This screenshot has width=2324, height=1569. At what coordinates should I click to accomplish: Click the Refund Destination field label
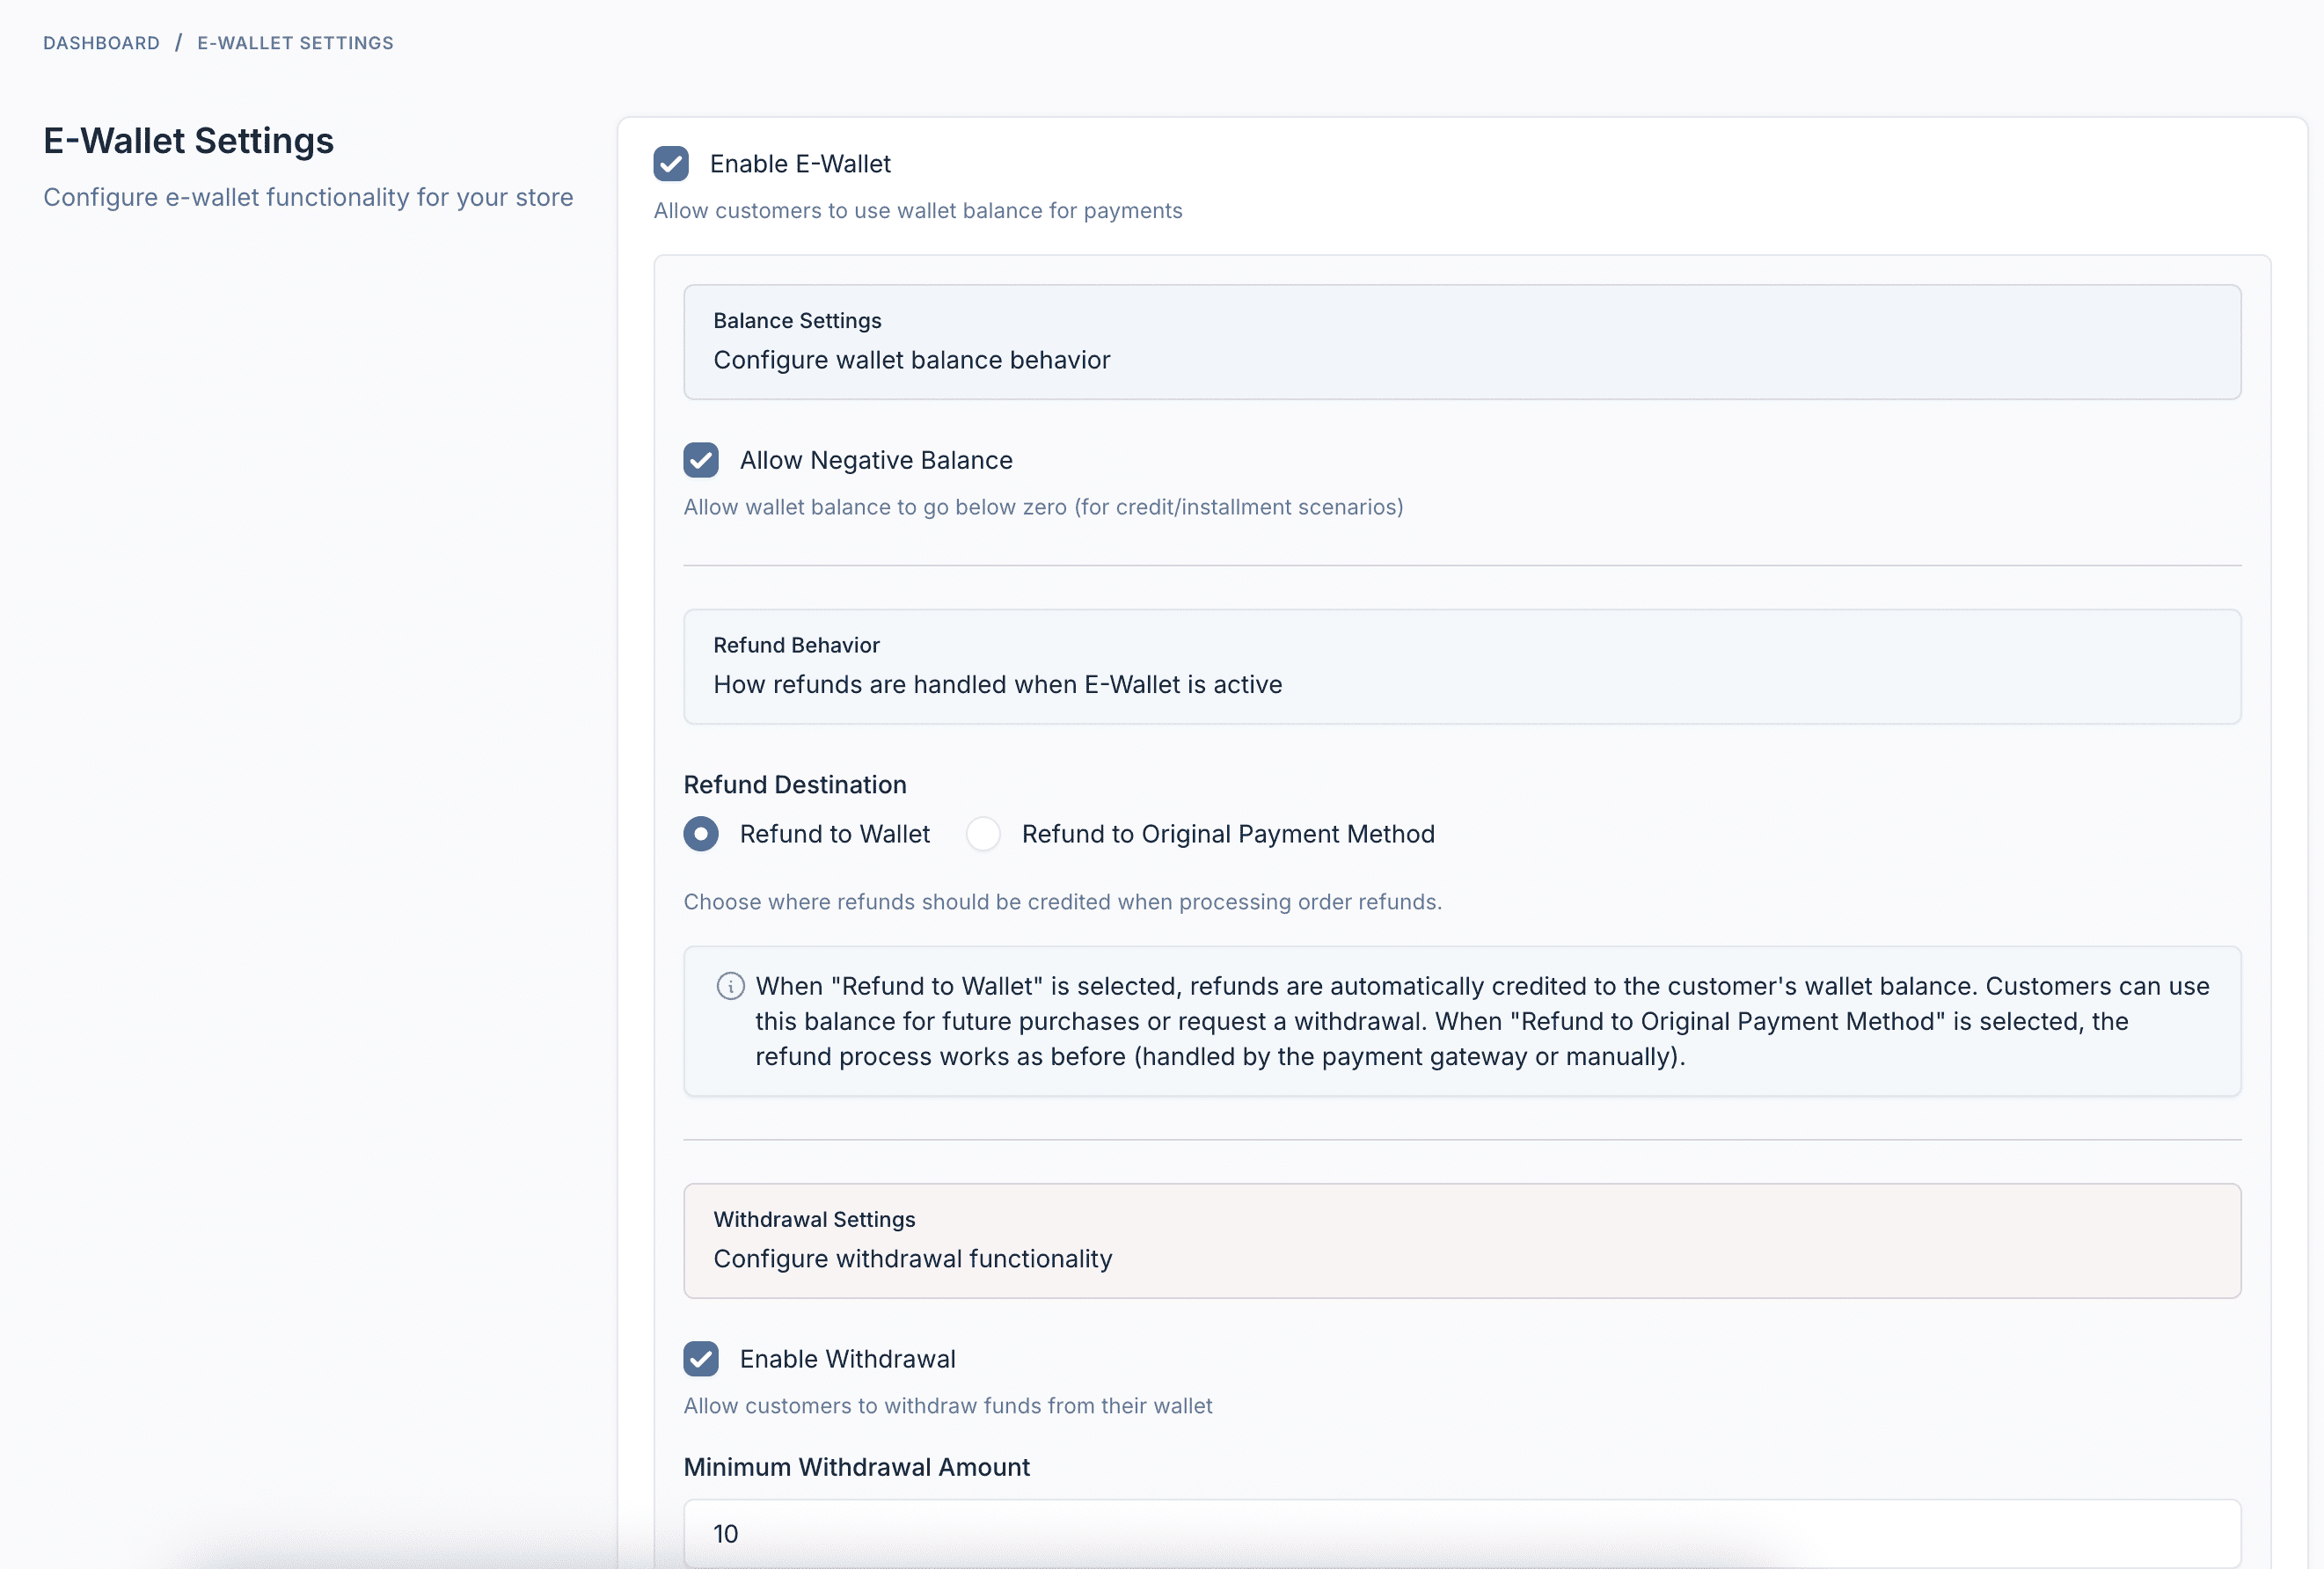(x=794, y=785)
